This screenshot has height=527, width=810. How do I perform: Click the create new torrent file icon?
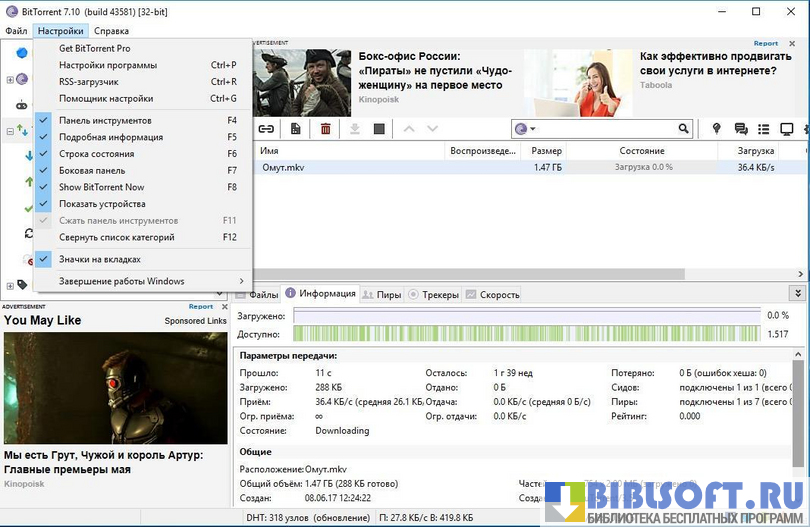point(295,129)
